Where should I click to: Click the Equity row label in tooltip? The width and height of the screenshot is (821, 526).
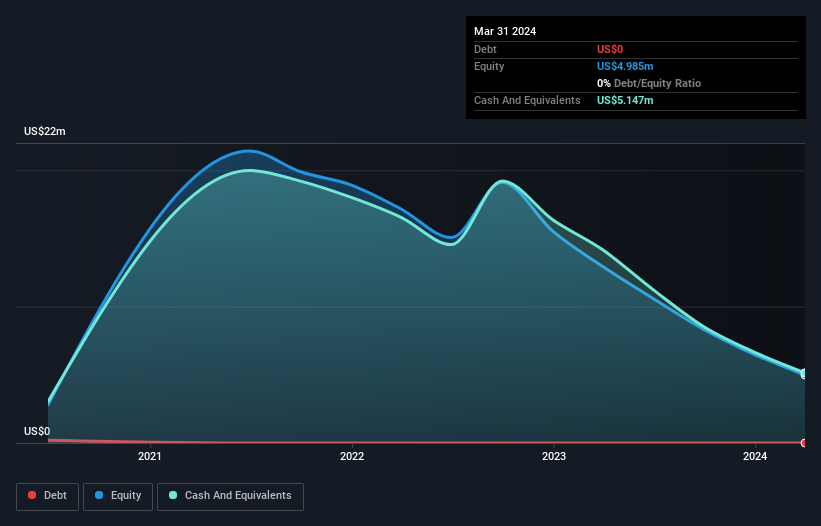(x=489, y=66)
